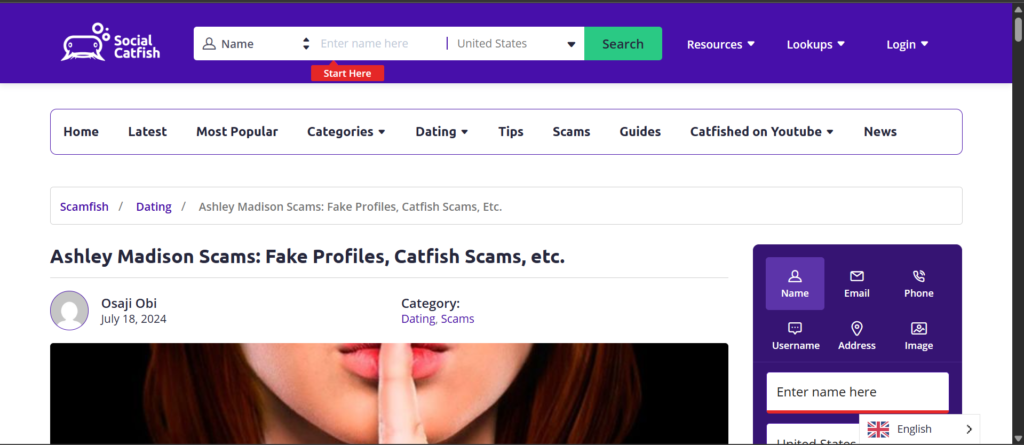The width and height of the screenshot is (1024, 445).
Task: Expand the Dating dropdown in nav bar
Action: point(441,131)
